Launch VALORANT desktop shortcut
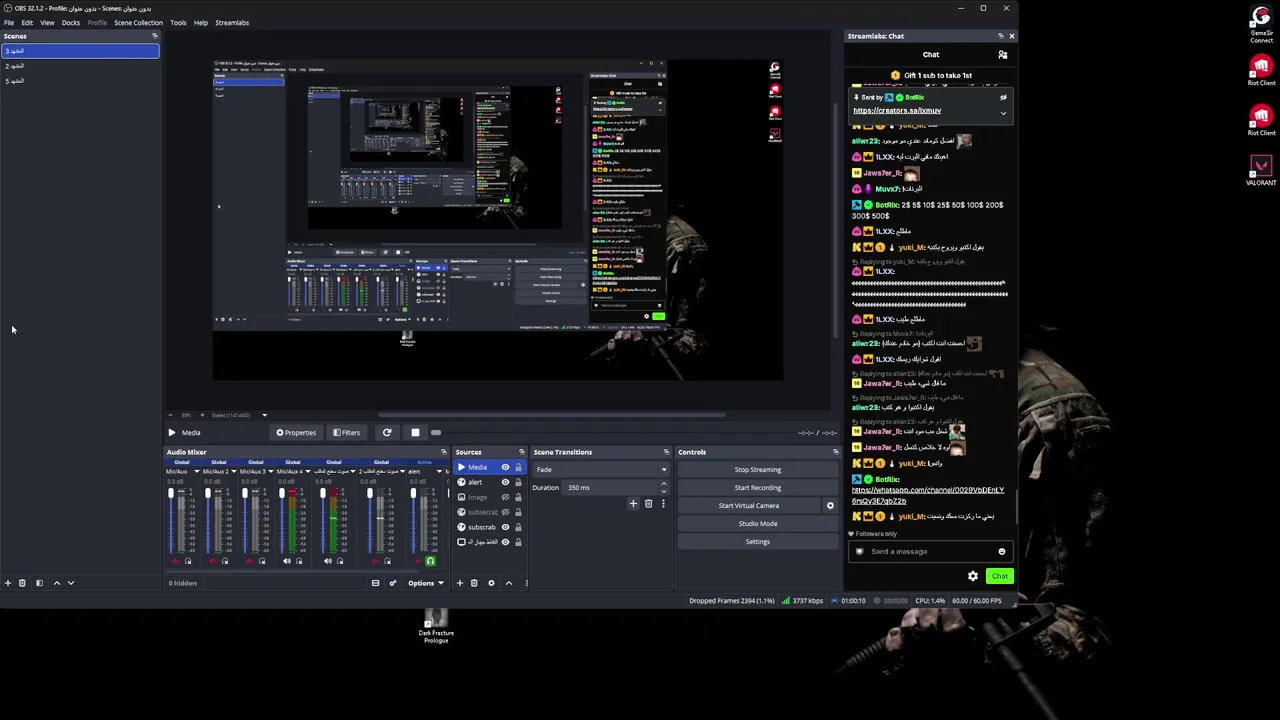This screenshot has height=720, width=1280. (1261, 171)
